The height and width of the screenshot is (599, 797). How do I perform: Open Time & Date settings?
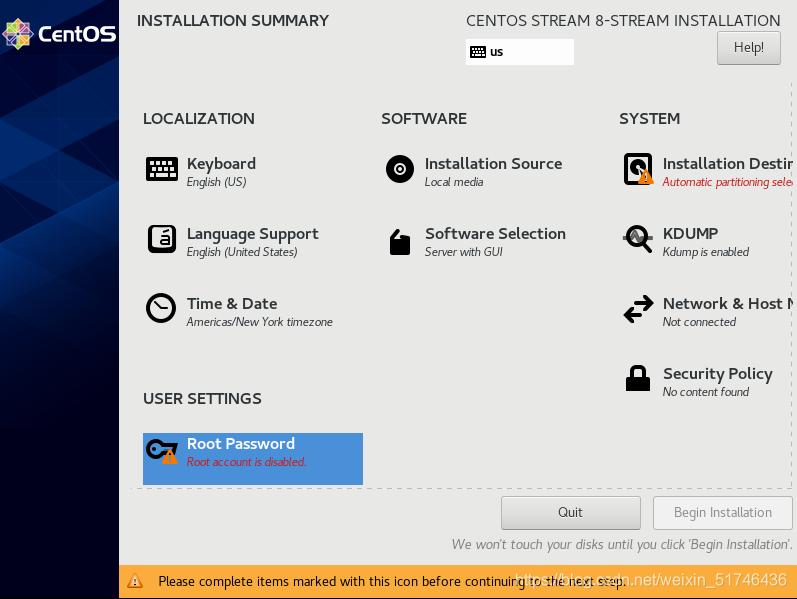pyautogui.click(x=232, y=304)
